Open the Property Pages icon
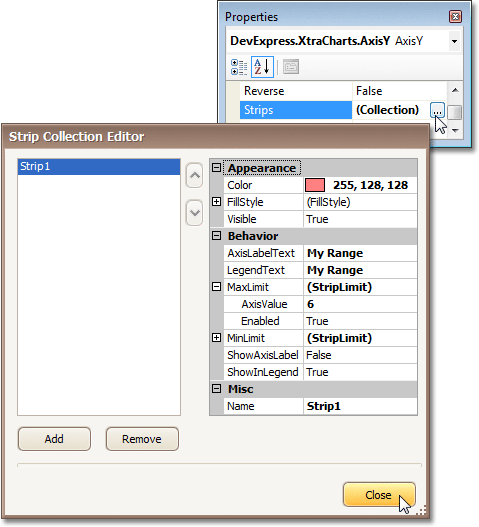The height and width of the screenshot is (527, 479). (291, 67)
